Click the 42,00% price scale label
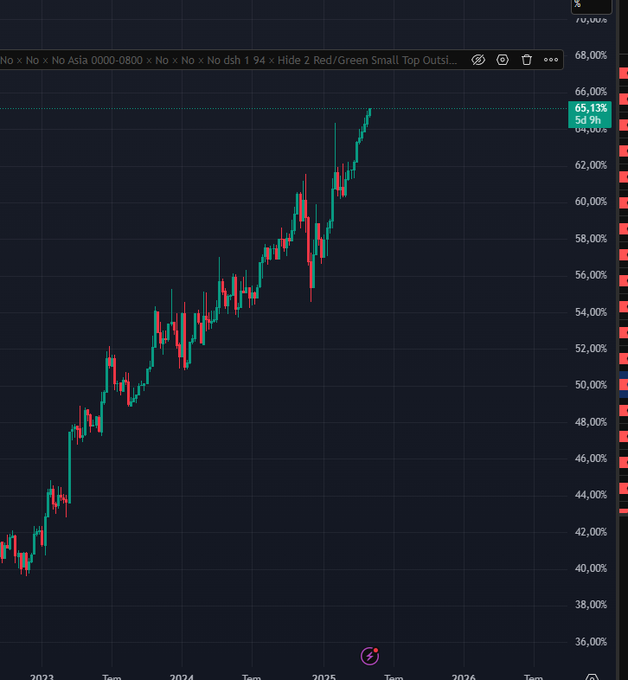The height and width of the screenshot is (680, 628). [591, 532]
